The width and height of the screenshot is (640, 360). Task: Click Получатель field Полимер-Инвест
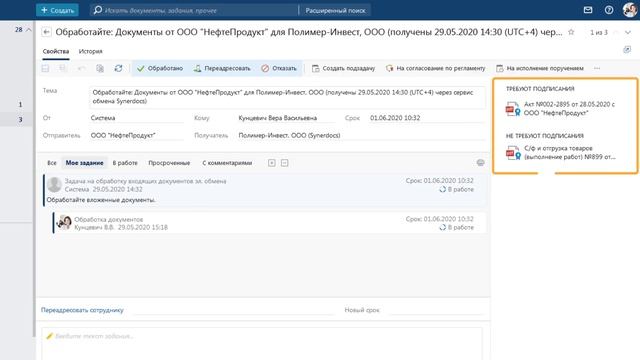[361, 136]
